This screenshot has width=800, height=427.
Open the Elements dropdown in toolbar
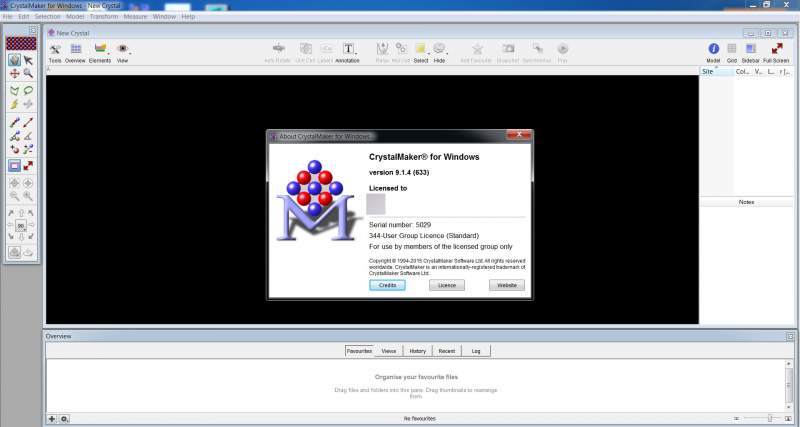(101, 53)
